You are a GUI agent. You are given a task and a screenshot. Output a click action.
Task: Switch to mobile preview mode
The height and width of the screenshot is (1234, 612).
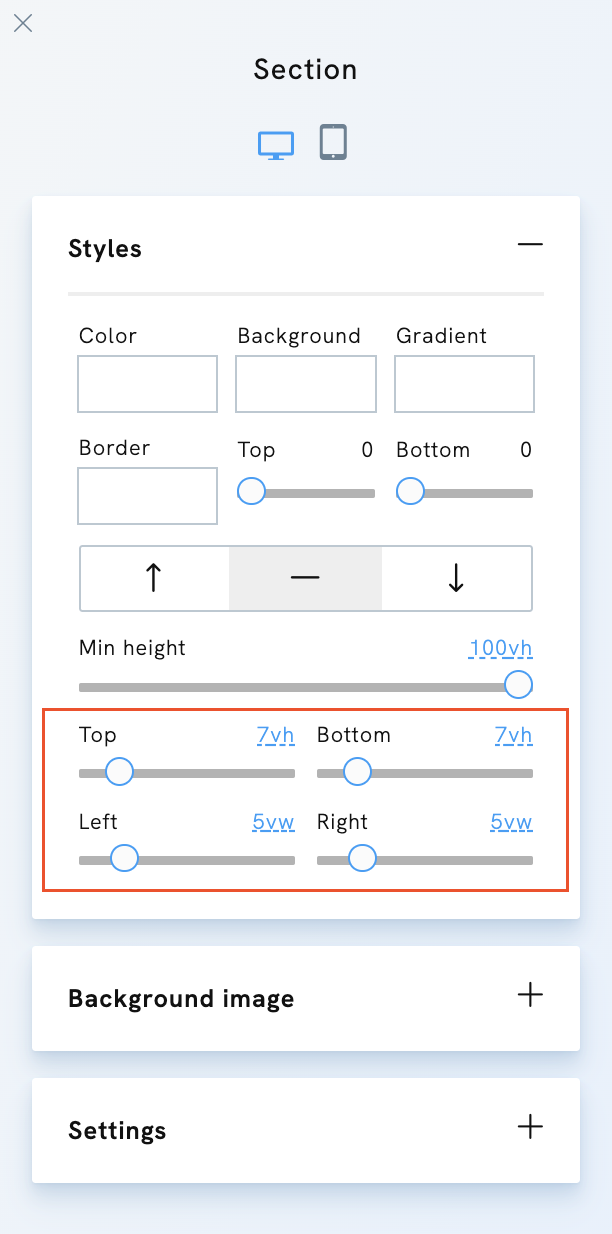coord(332,142)
